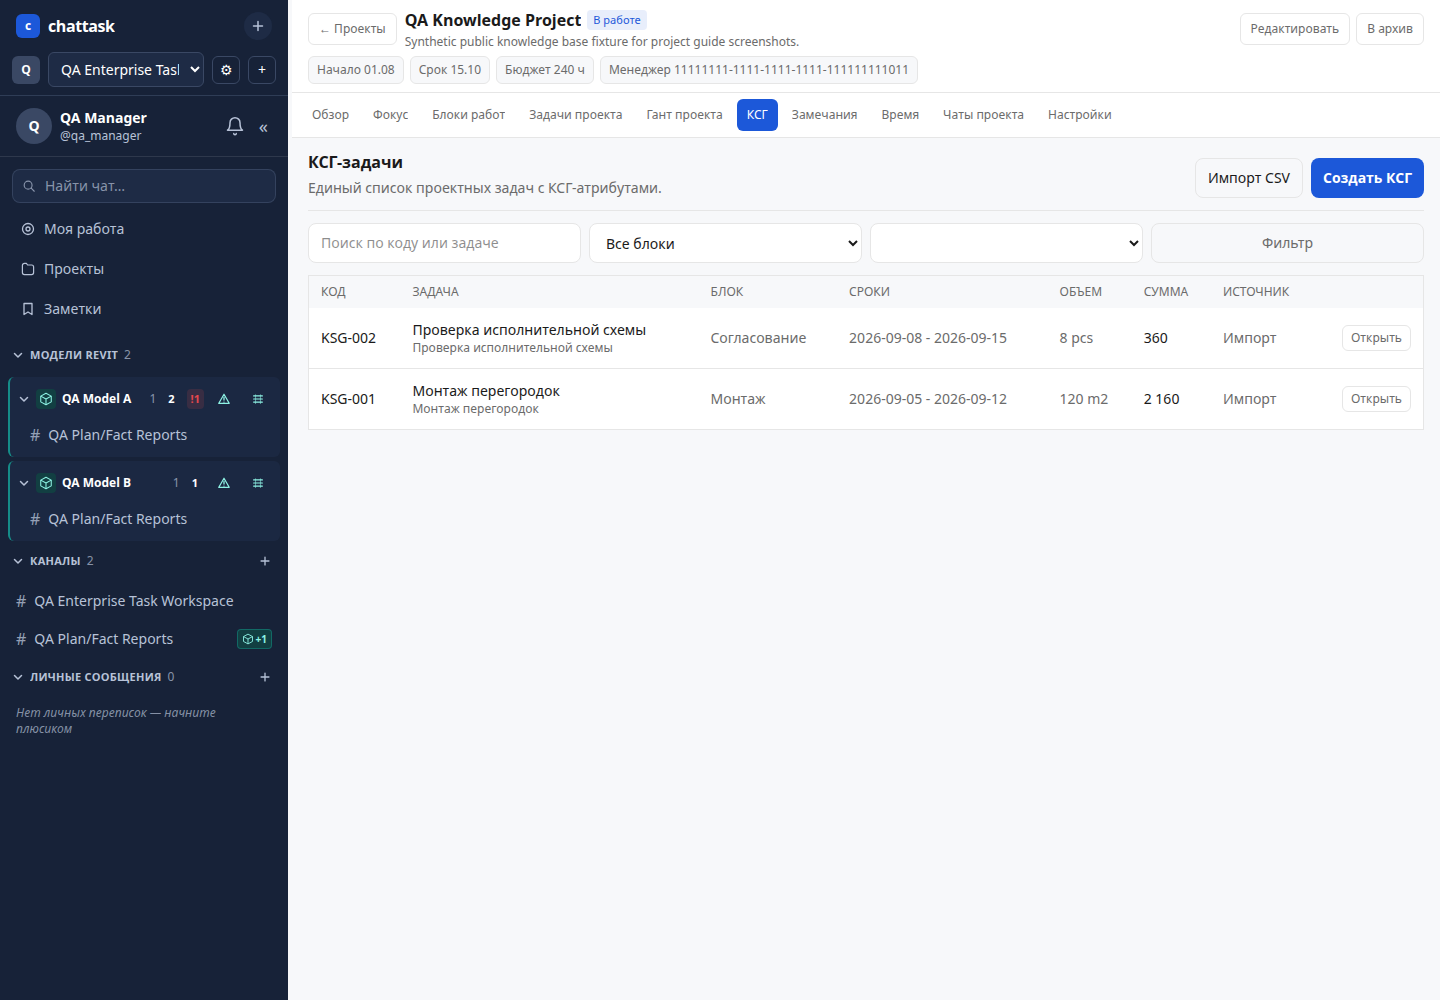Collapse the Личные сообщения section
Viewport: 1440px width, 1000px height.
[18, 677]
